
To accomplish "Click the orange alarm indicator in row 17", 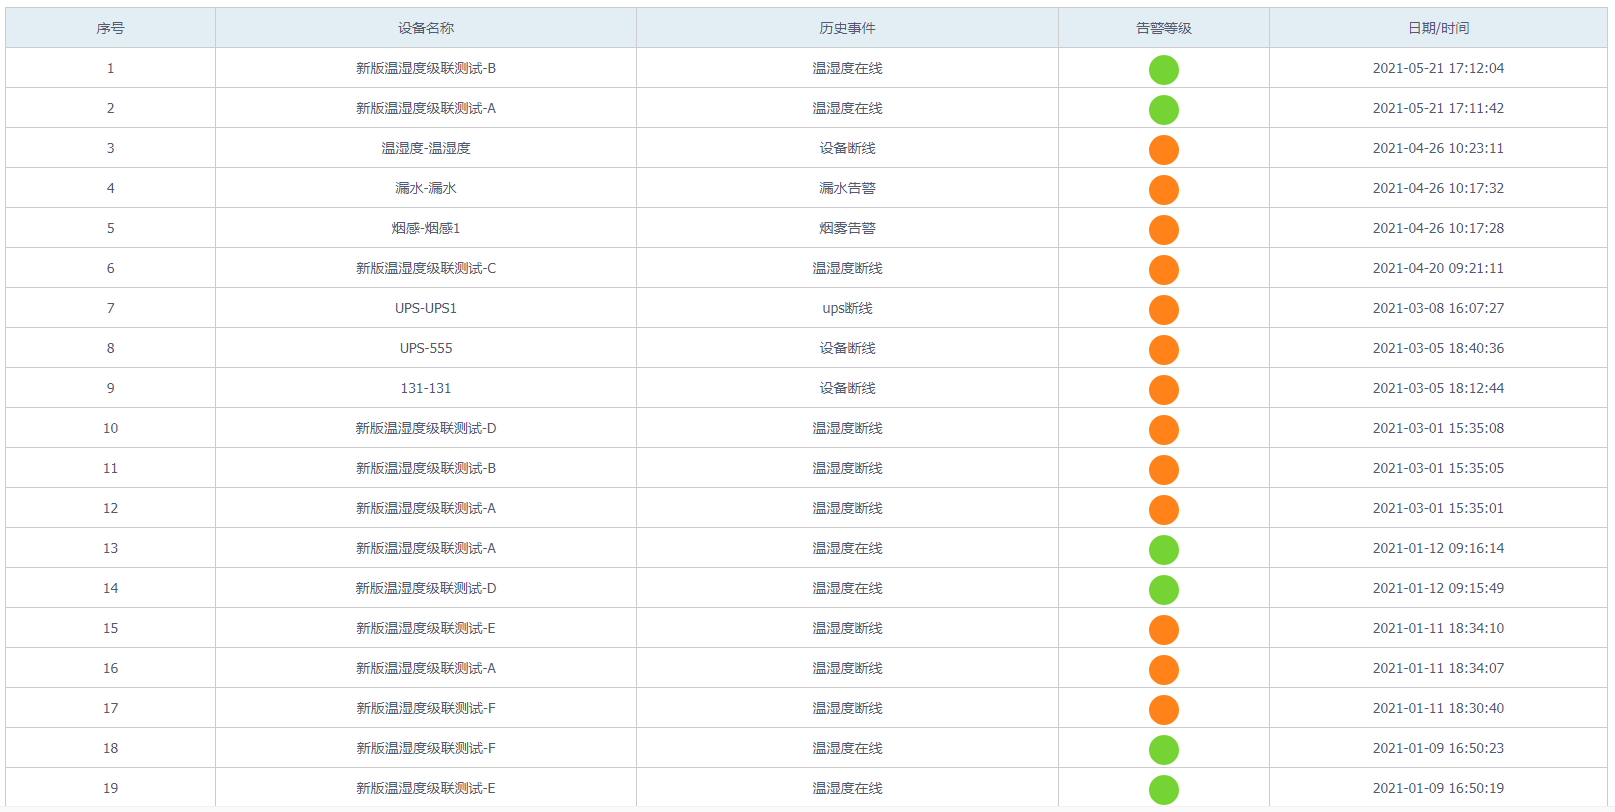I will (1163, 710).
